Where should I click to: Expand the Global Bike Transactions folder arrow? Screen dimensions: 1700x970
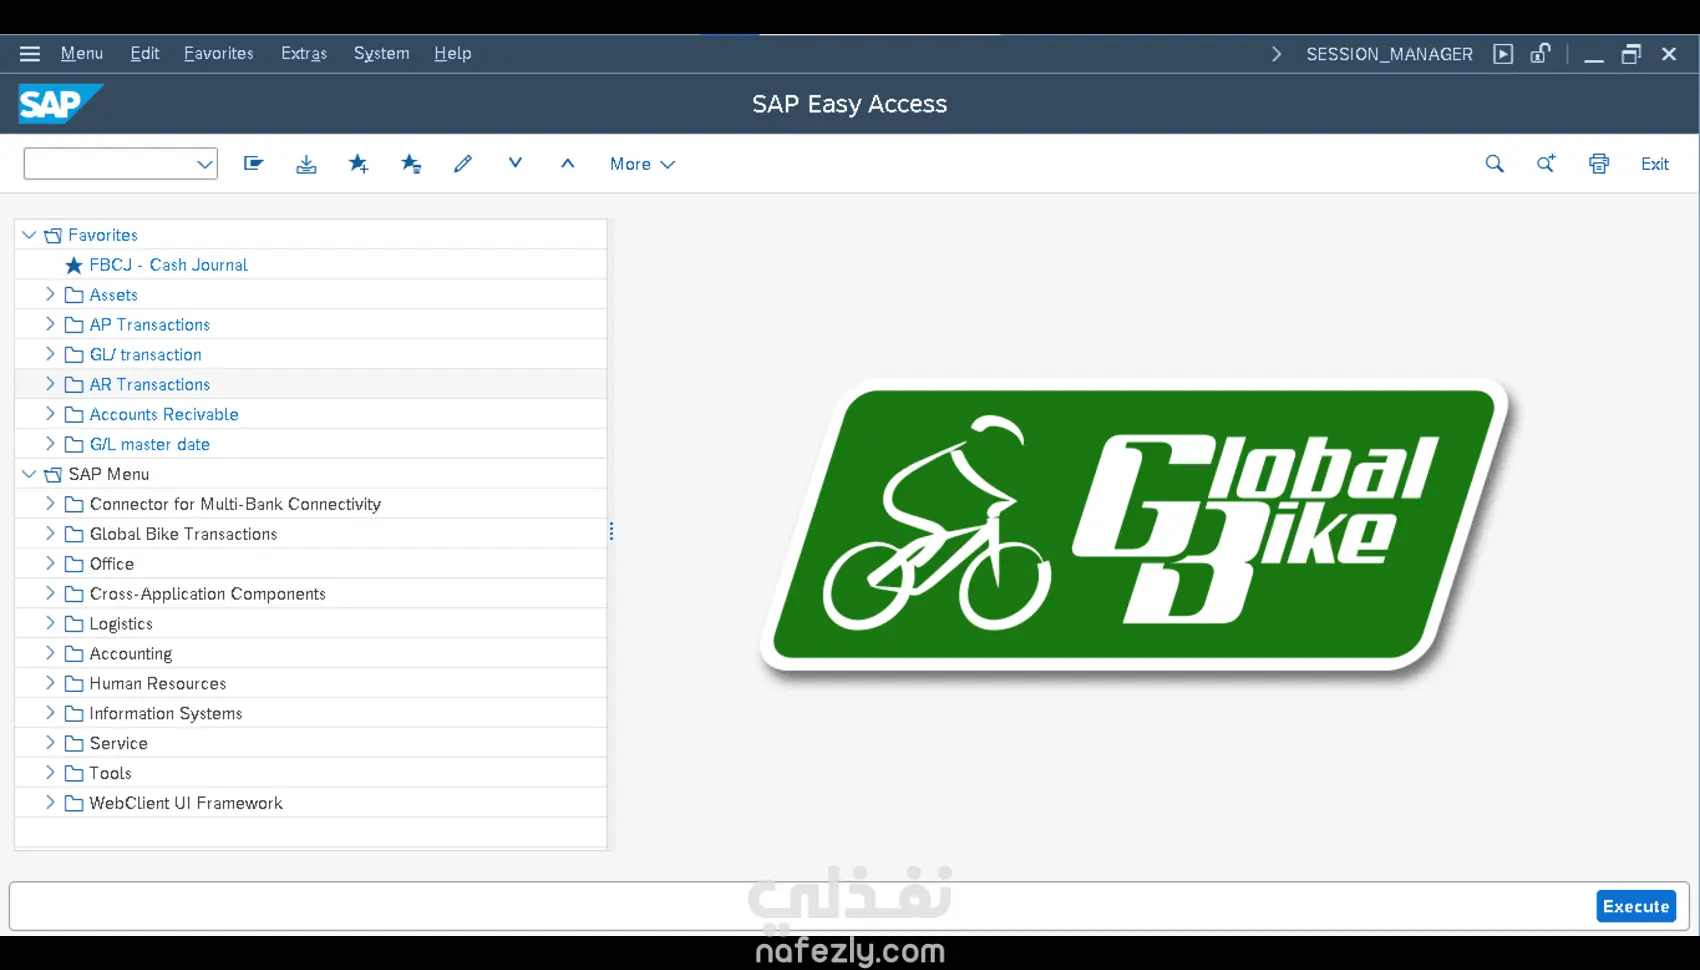point(50,534)
